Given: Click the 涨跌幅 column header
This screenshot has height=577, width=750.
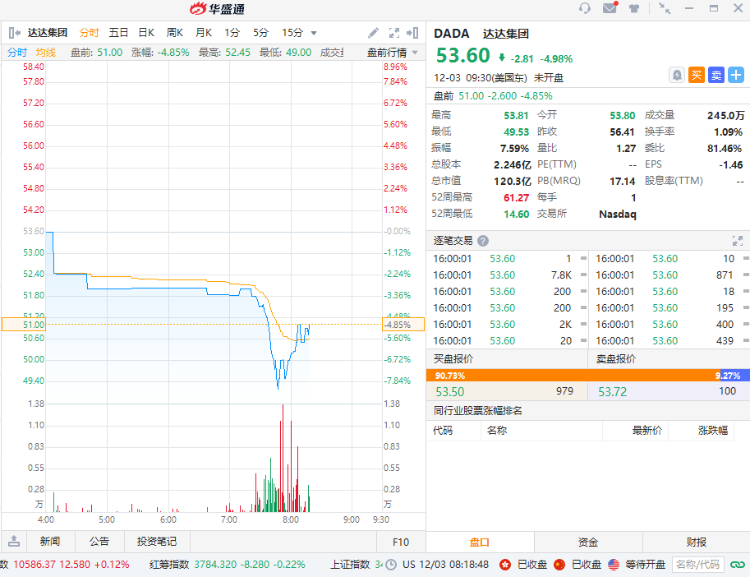Looking at the screenshot, I should [x=713, y=430].
